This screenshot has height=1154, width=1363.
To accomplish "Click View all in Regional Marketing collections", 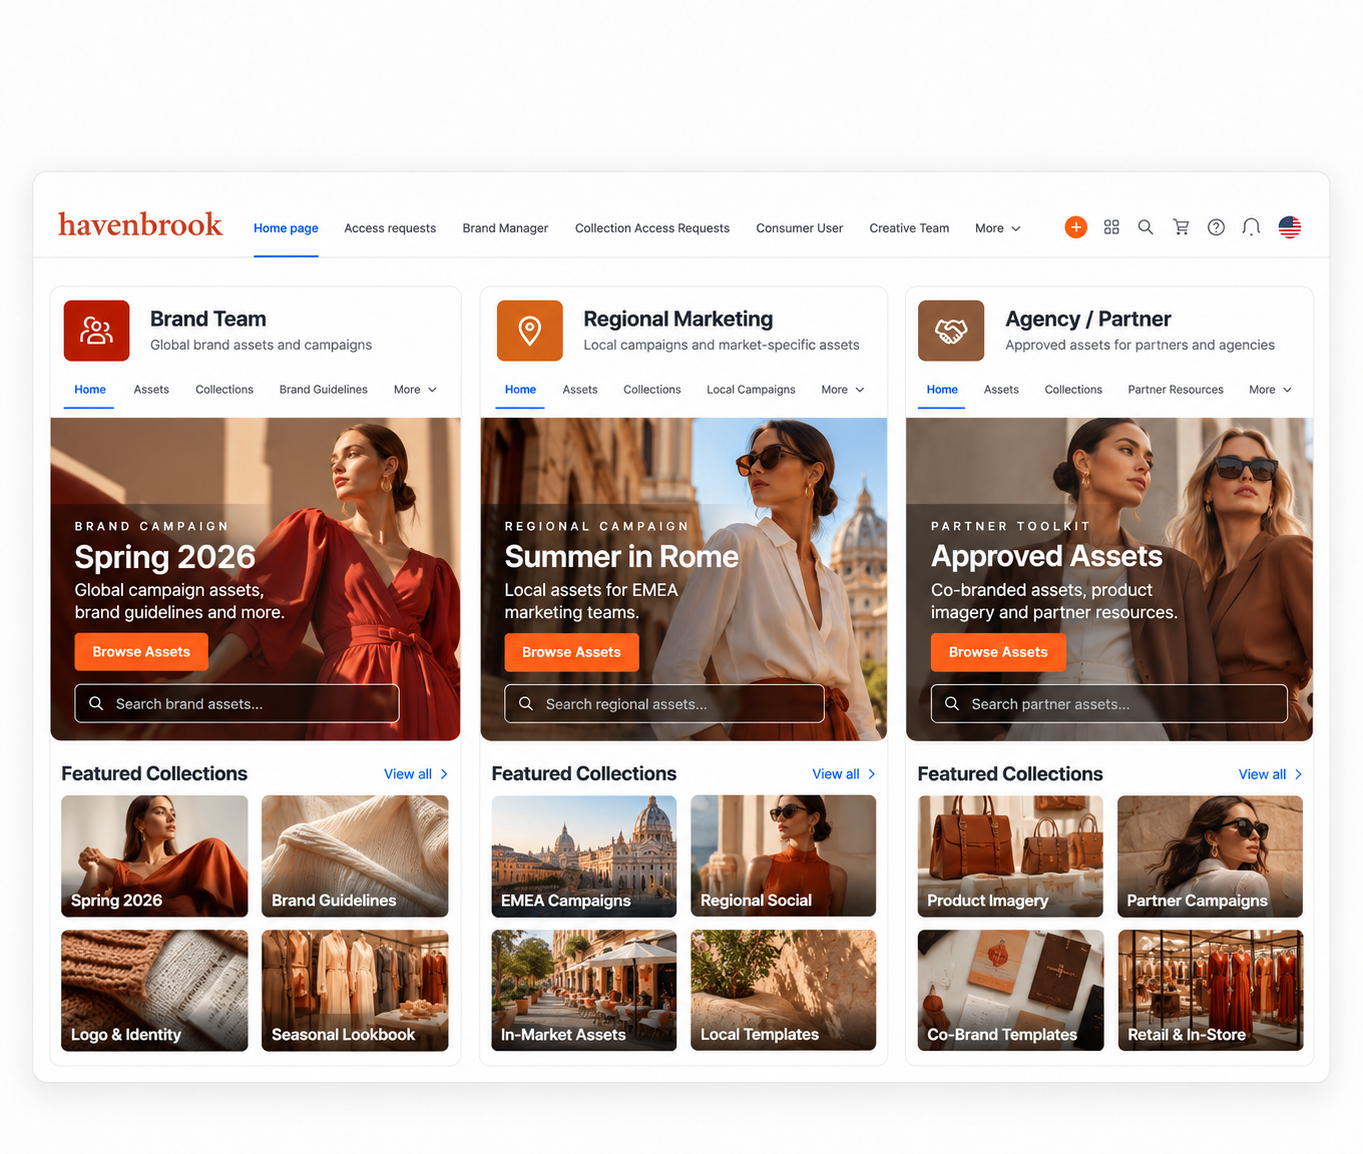I will (844, 774).
